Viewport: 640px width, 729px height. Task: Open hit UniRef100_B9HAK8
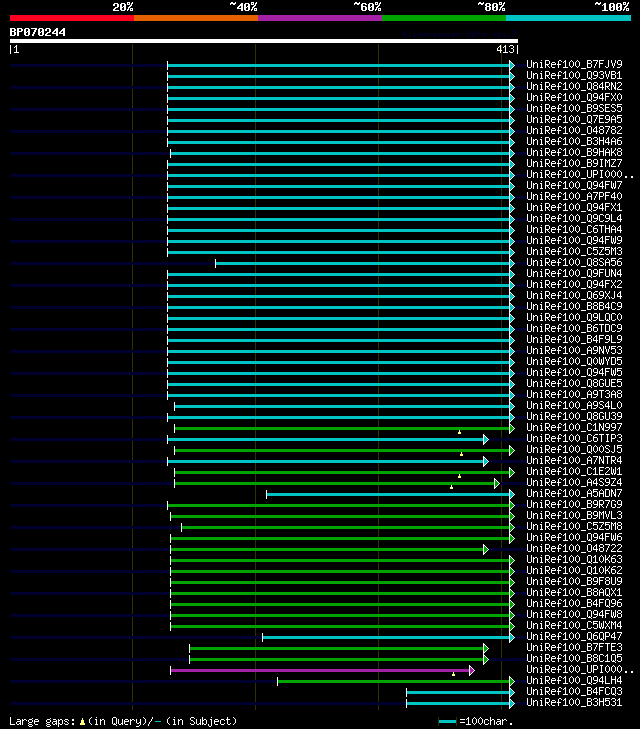pos(574,152)
